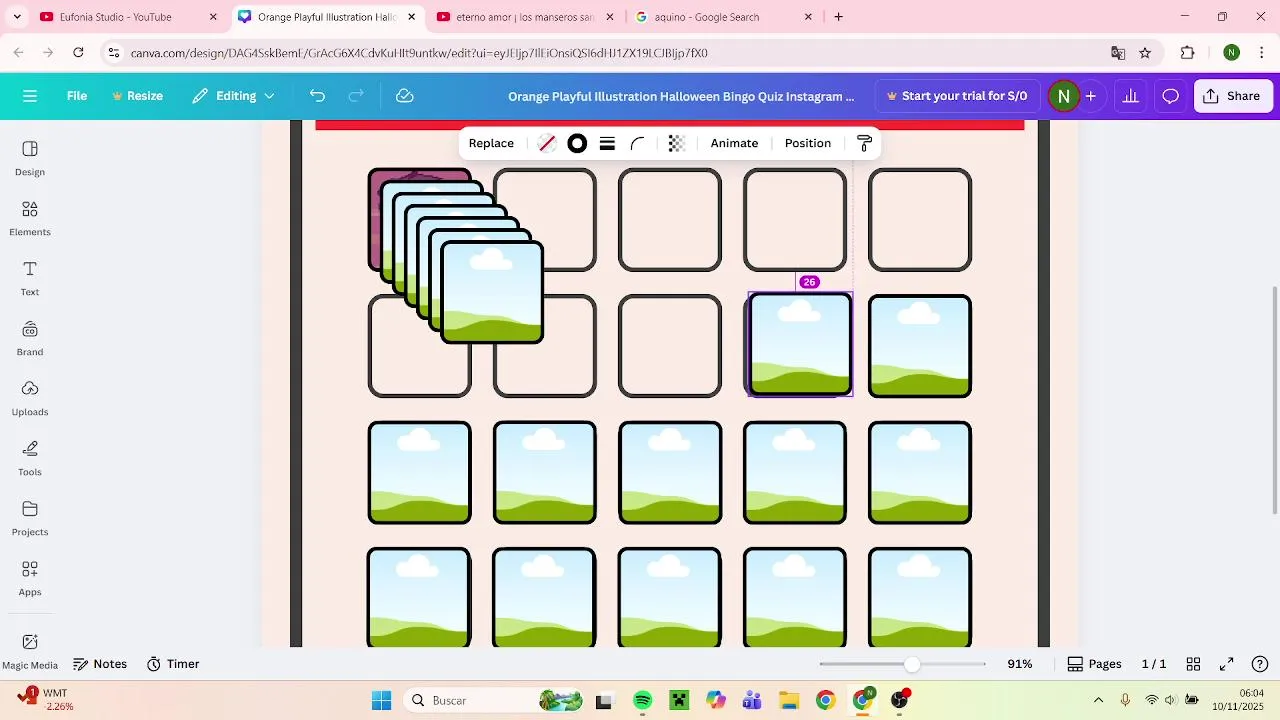The height and width of the screenshot is (720, 1280).
Task: Open the Magic Media panel
Action: coord(30,650)
